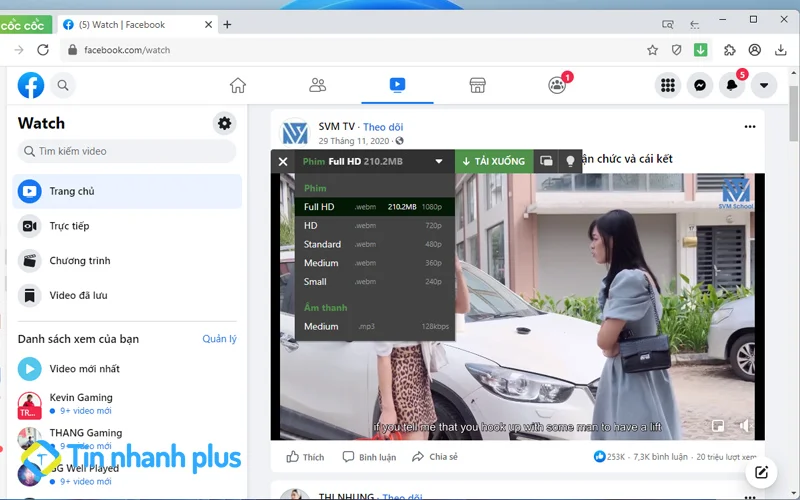Click the SVM TV profile avatar
Viewport: 800px width, 500px height.
click(295, 133)
